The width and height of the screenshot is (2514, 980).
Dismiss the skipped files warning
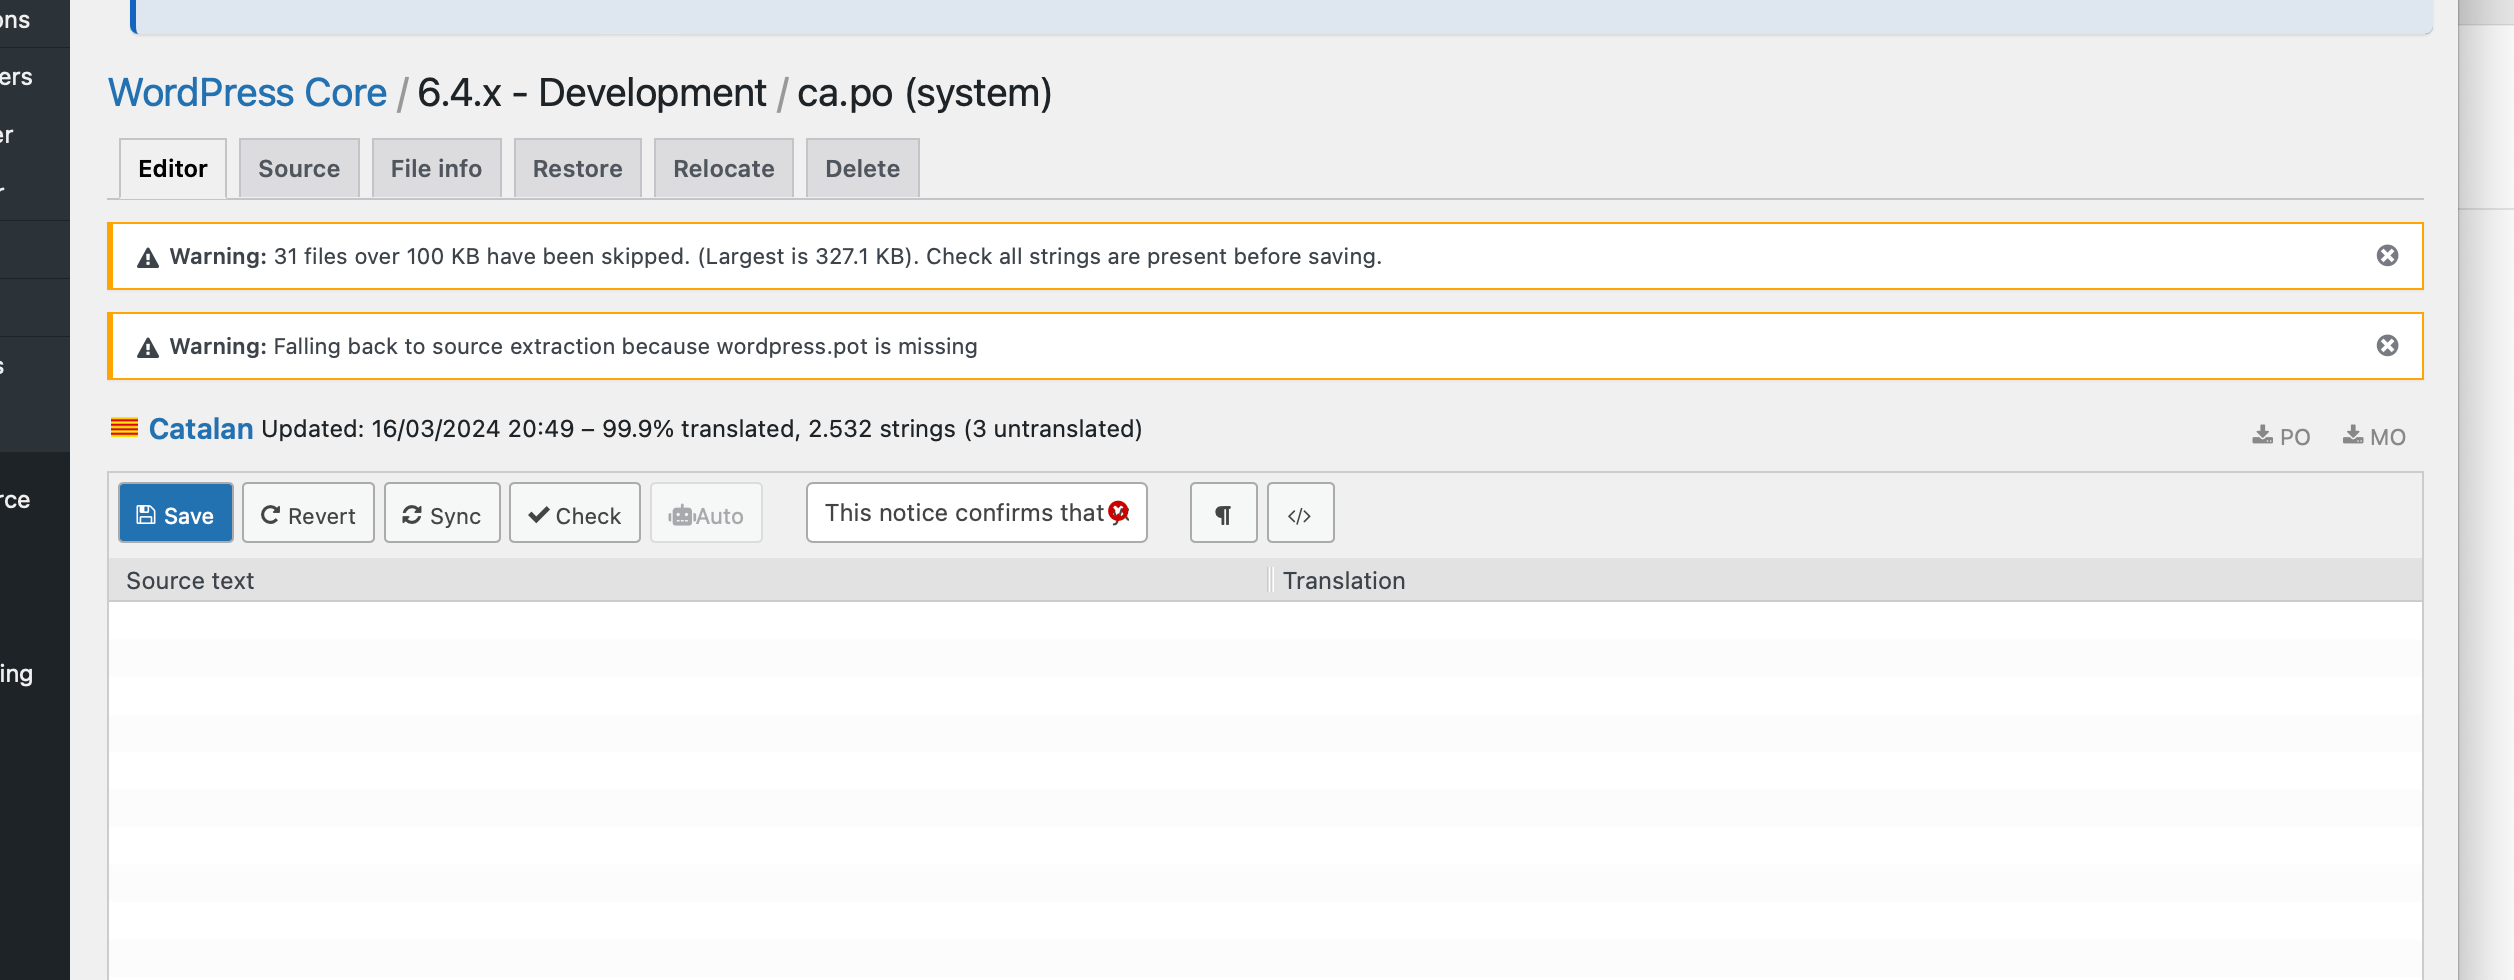click(x=2387, y=256)
